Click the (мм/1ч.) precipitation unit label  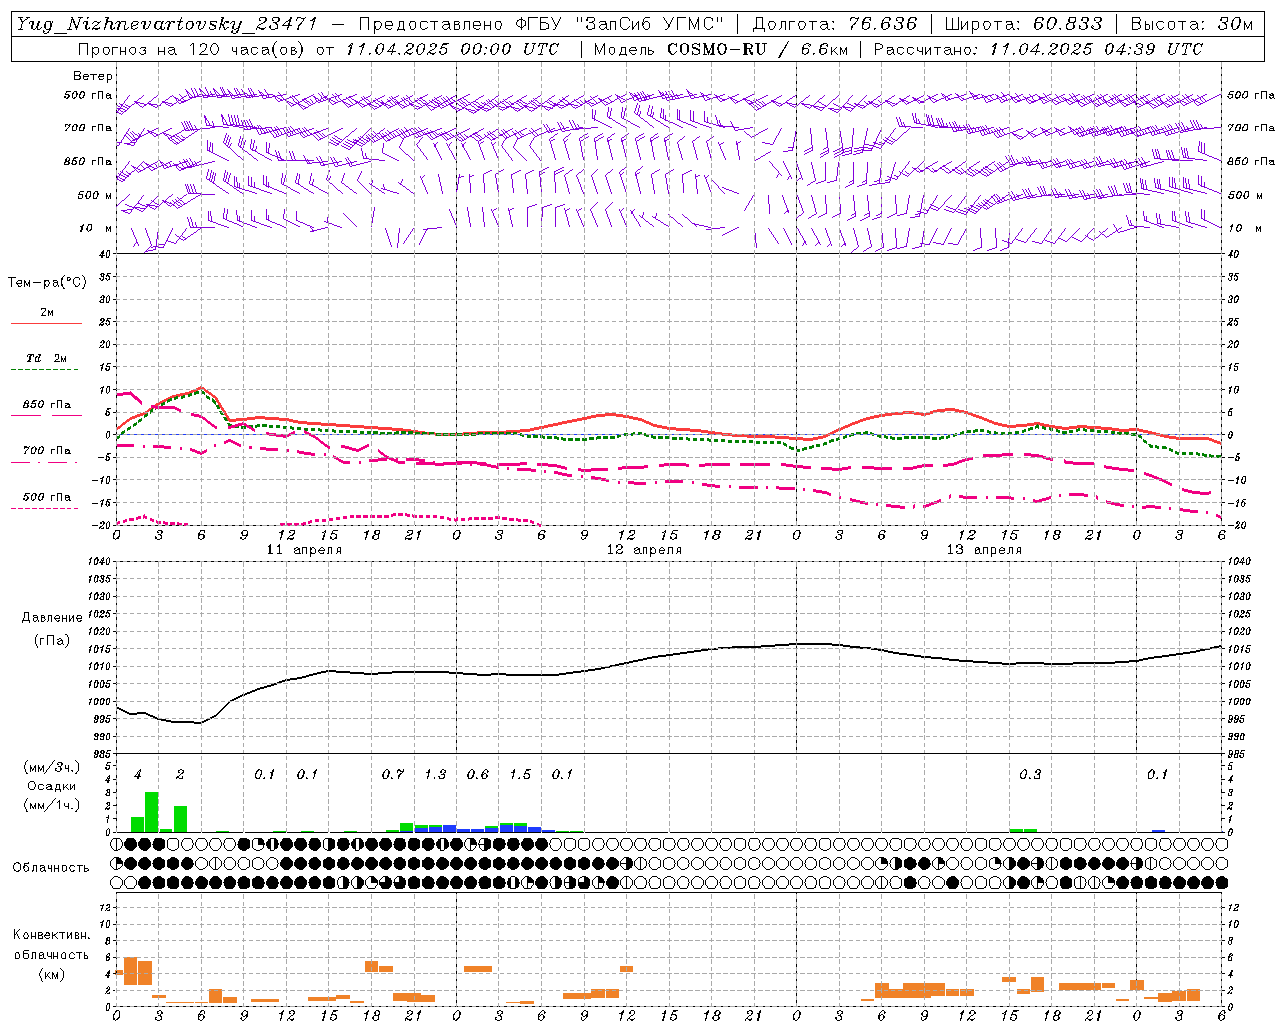51,805
